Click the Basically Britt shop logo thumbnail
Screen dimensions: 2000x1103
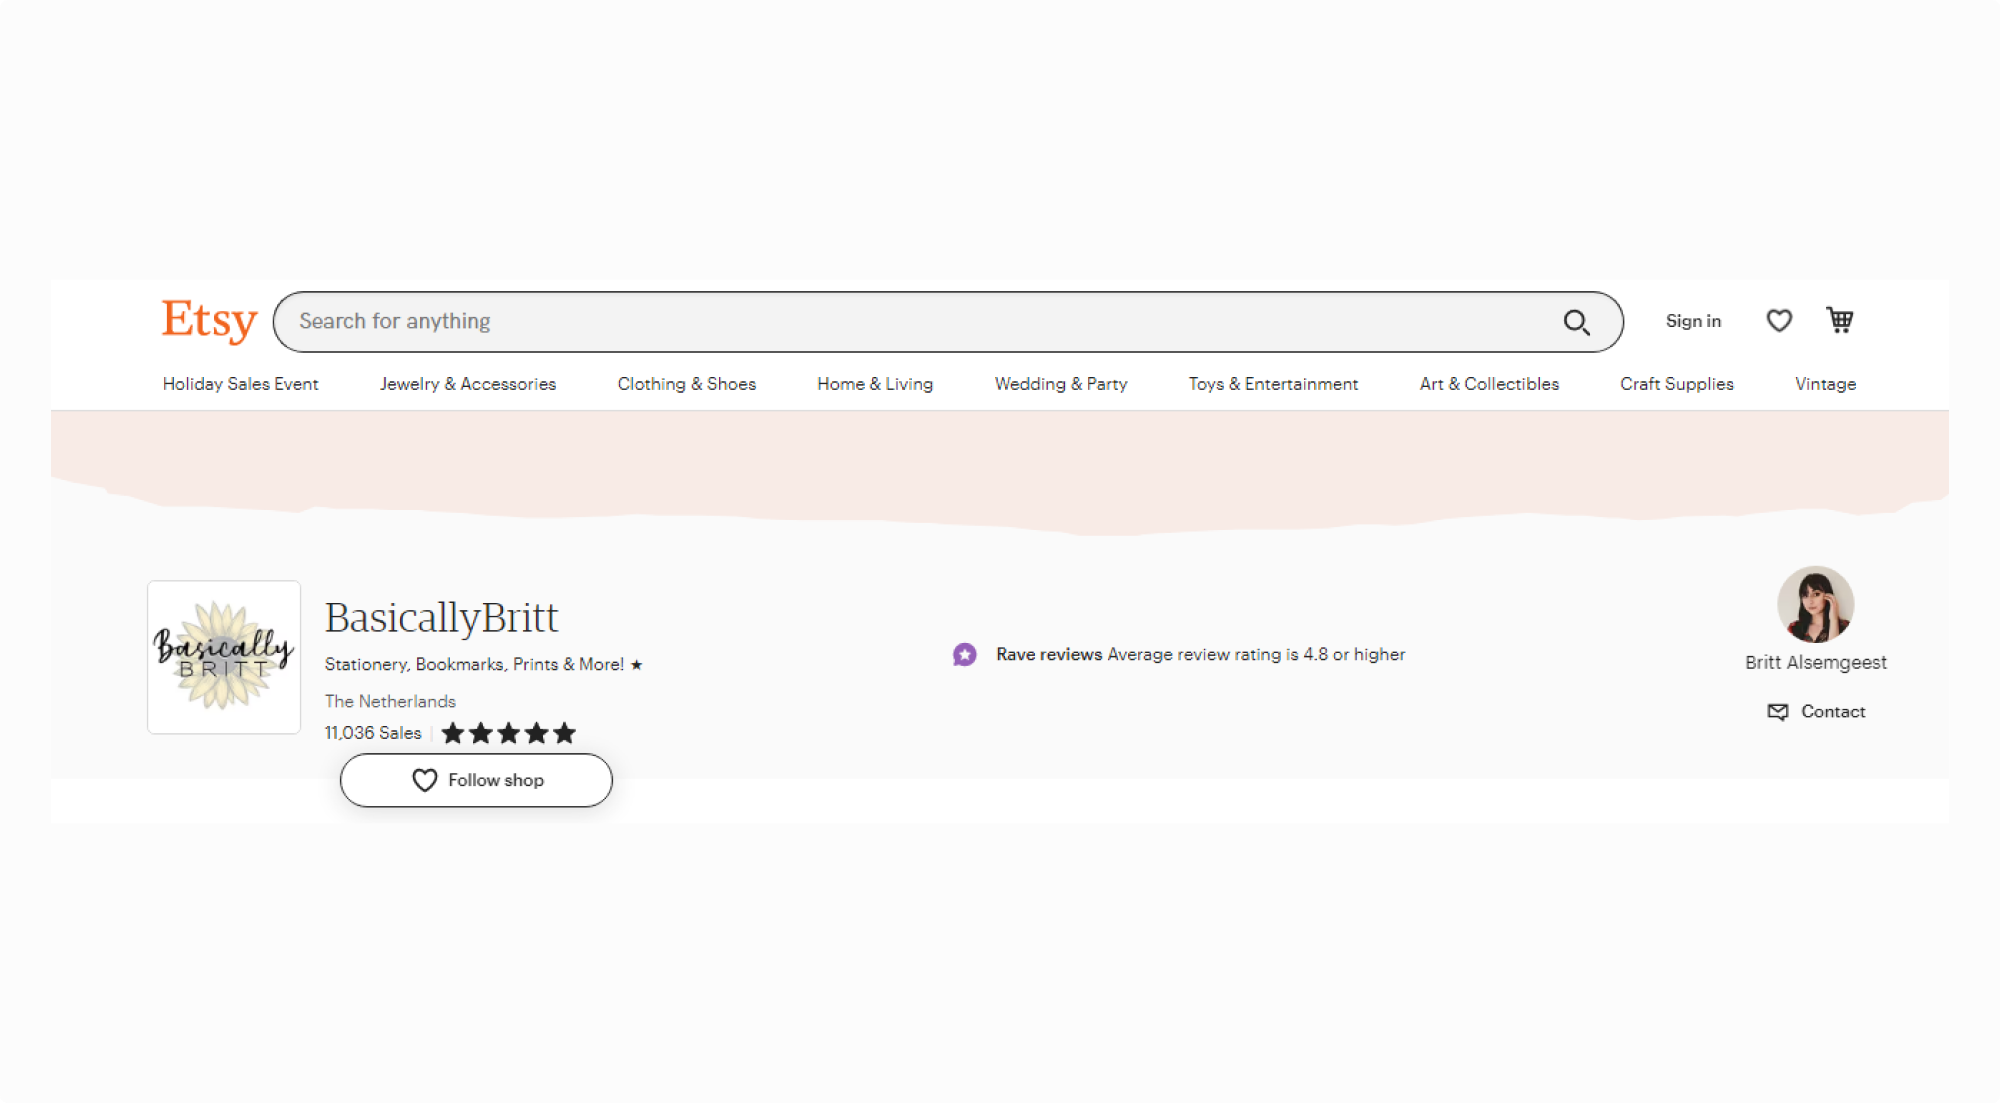(x=224, y=657)
